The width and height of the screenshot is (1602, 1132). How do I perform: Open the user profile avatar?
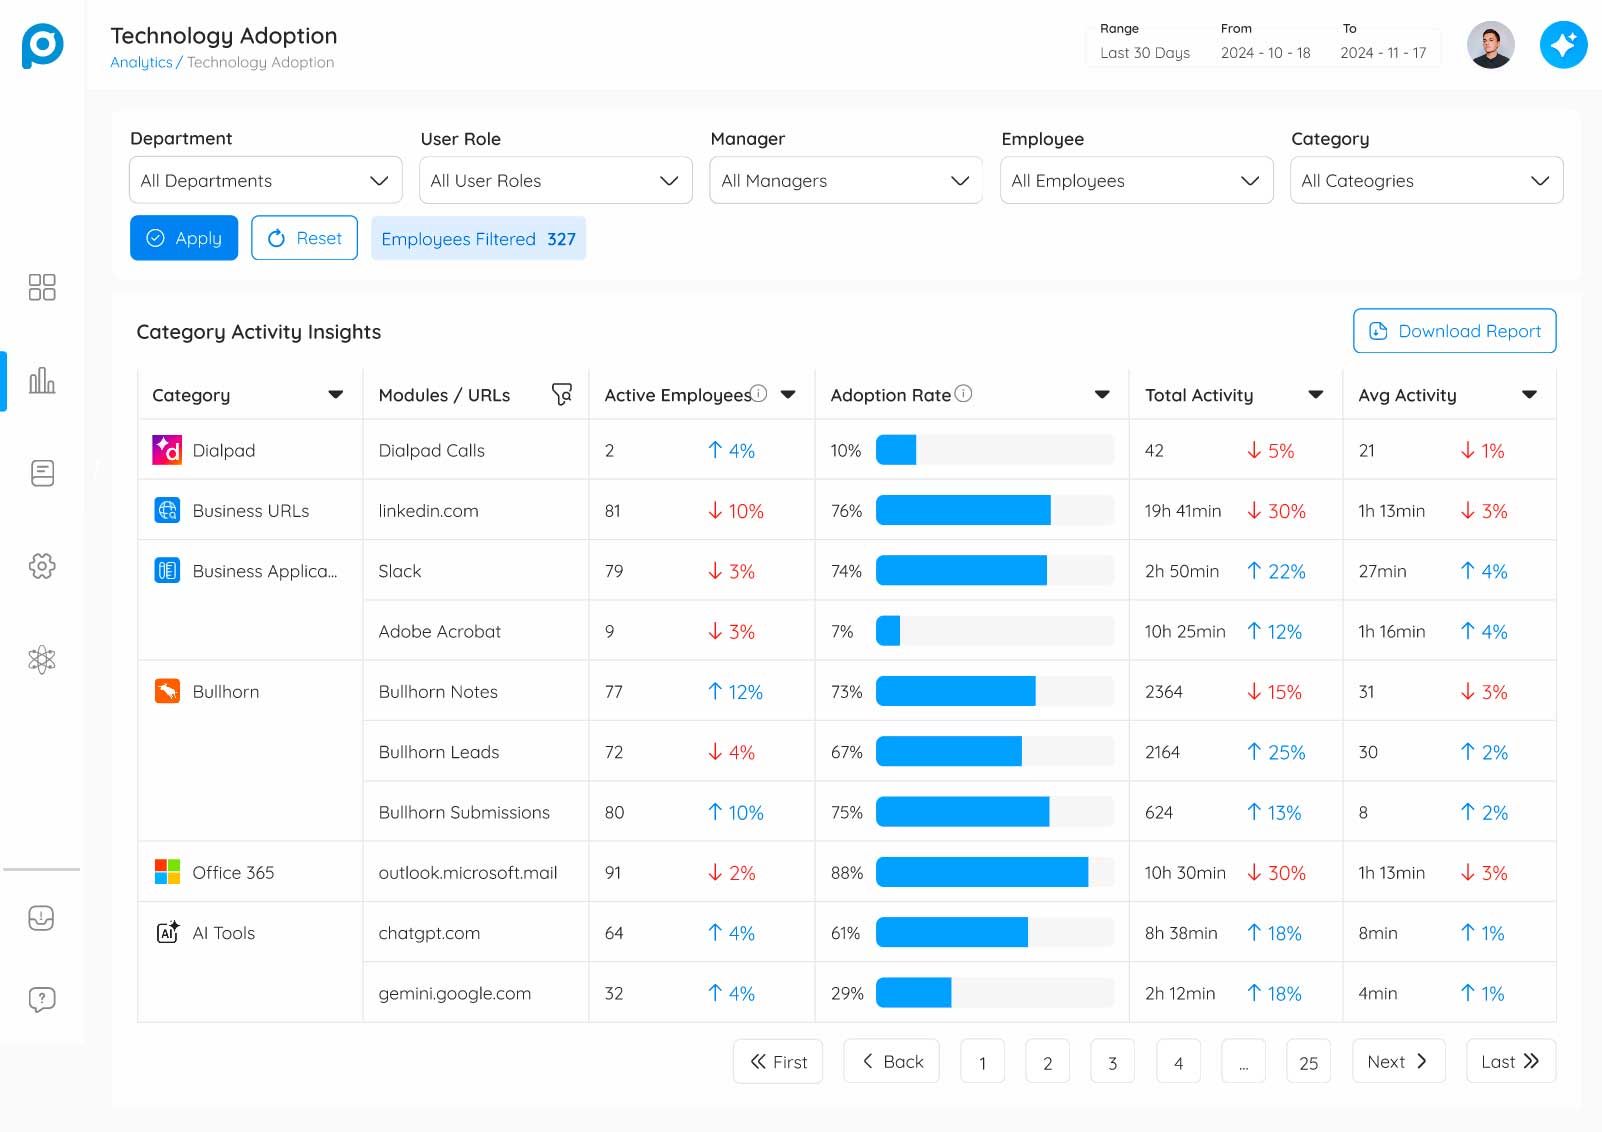click(x=1490, y=45)
